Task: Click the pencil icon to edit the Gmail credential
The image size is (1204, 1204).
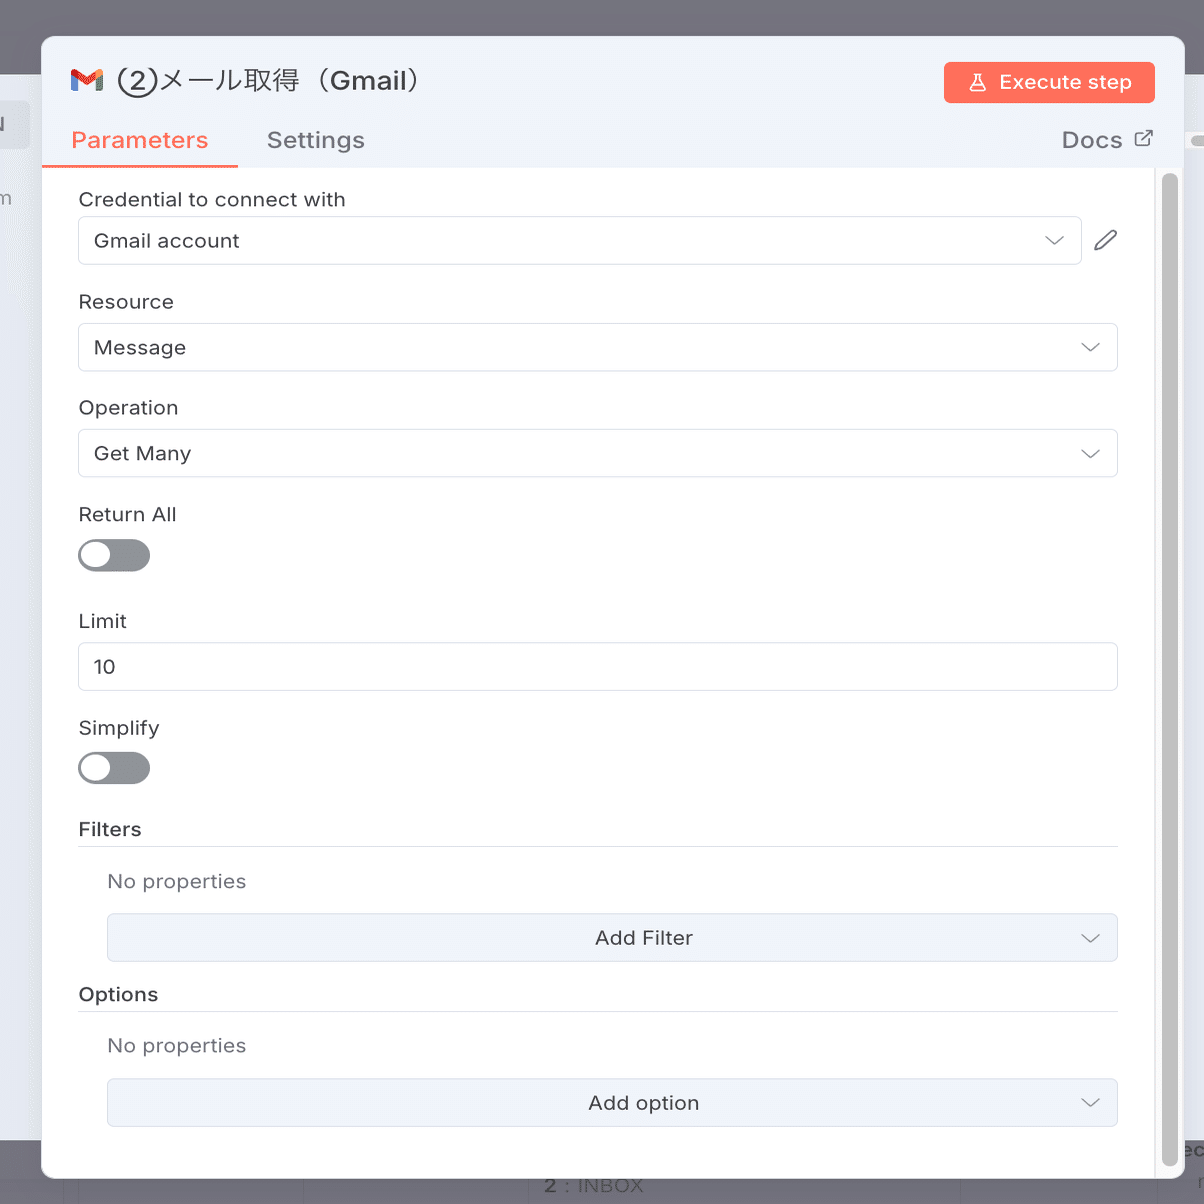Action: point(1105,240)
